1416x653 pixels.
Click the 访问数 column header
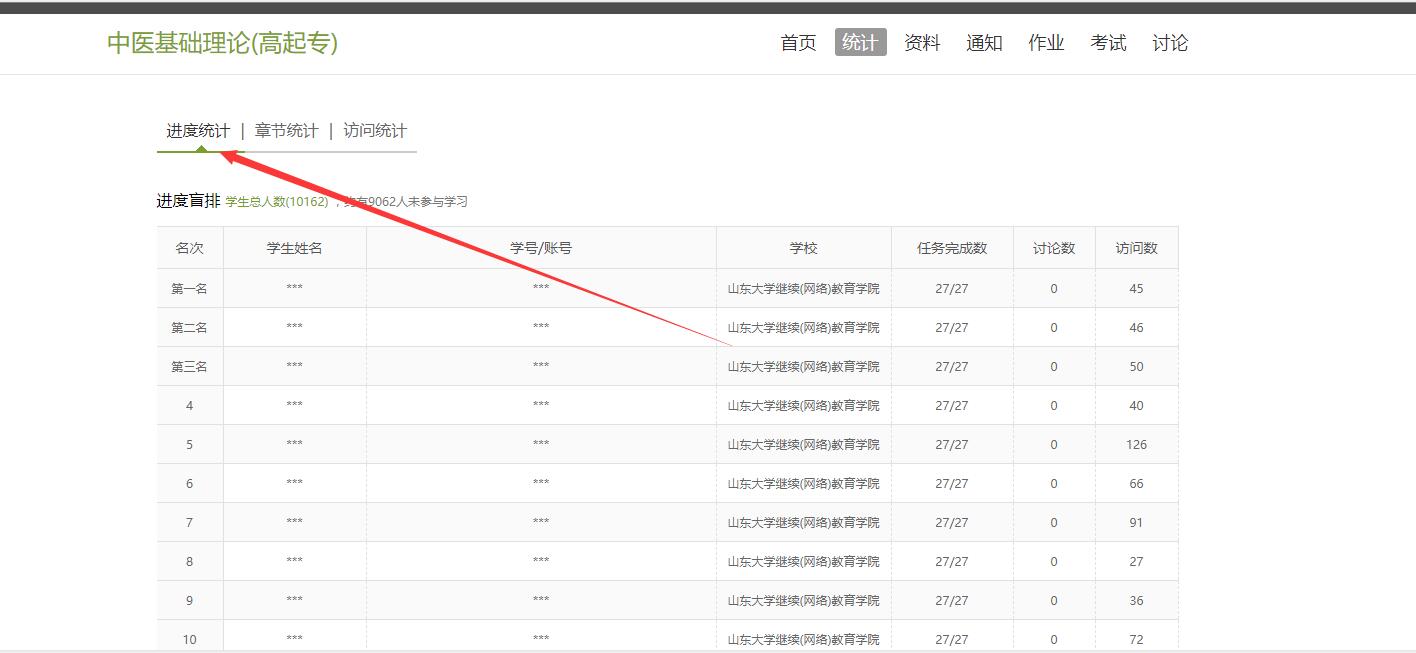tap(1136, 248)
